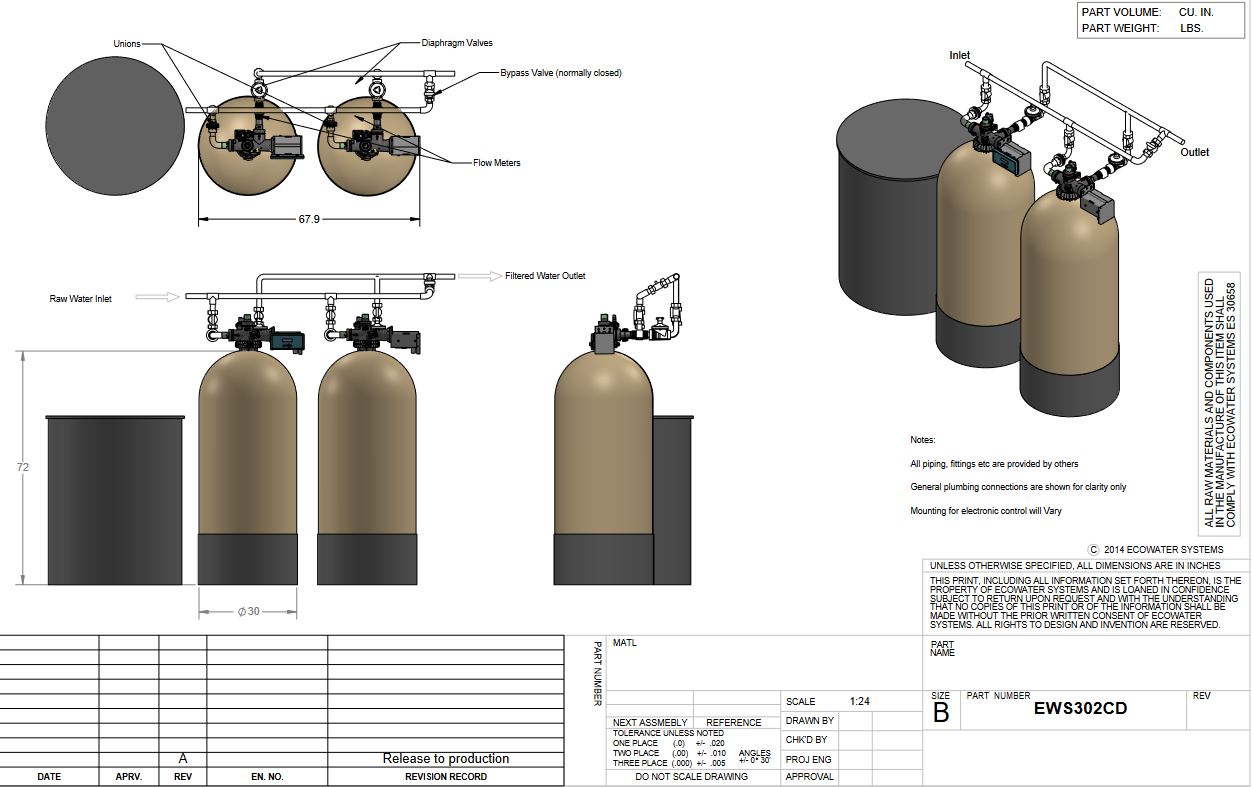This screenshot has width=1253, height=787.
Task: Click the Release to production revision entry
Action: coord(446,759)
